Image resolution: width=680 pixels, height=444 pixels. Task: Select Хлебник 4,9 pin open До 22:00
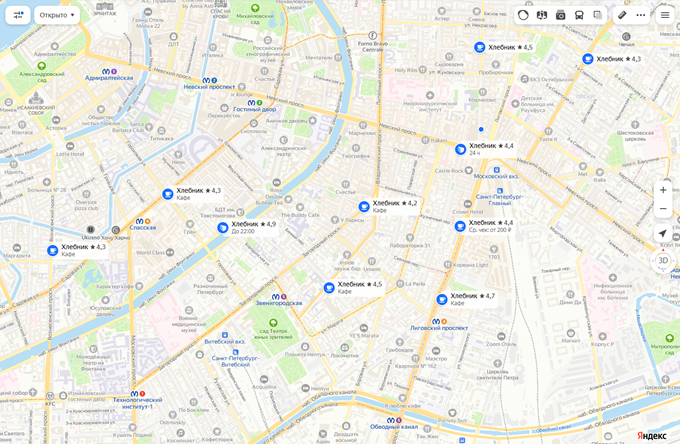pos(223,228)
